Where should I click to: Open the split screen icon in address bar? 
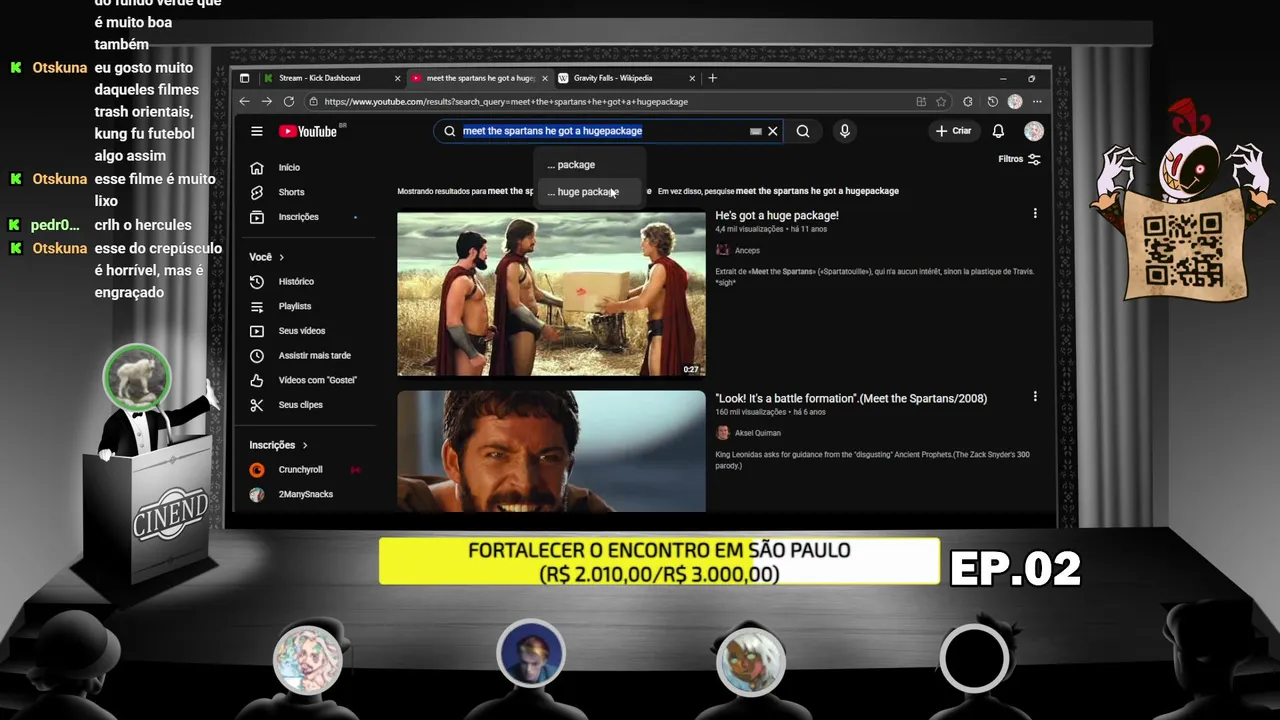click(921, 101)
